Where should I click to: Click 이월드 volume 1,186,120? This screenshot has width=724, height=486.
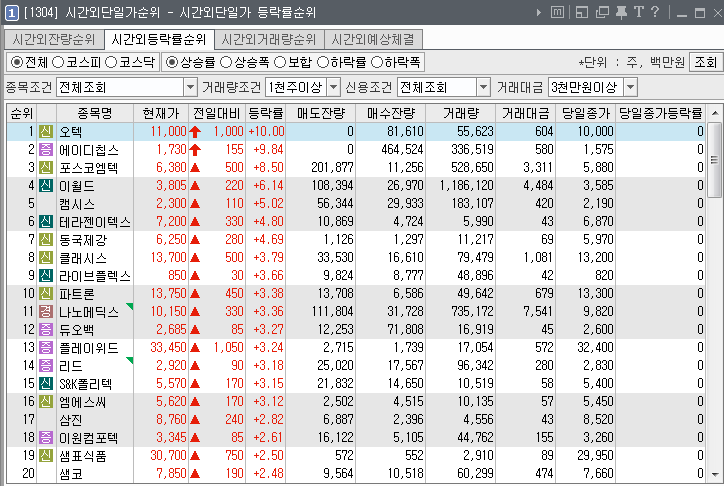[x=466, y=186]
